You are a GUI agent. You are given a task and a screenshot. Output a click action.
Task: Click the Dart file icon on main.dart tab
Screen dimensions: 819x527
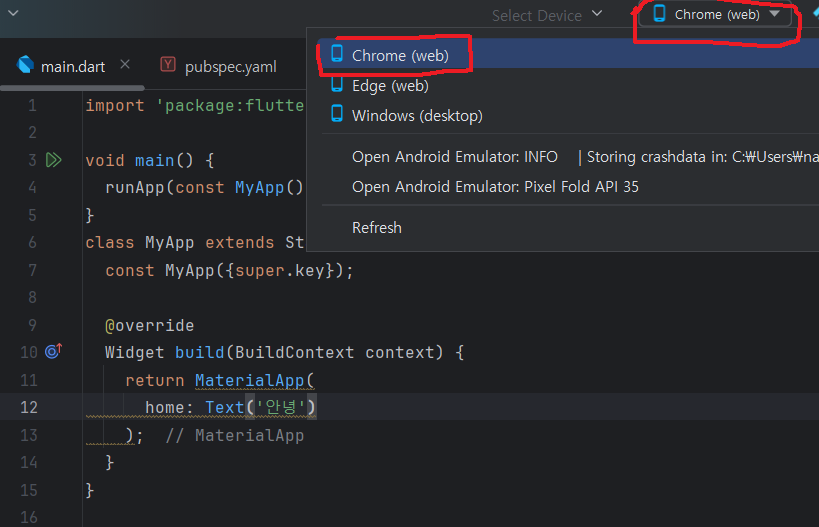25,65
